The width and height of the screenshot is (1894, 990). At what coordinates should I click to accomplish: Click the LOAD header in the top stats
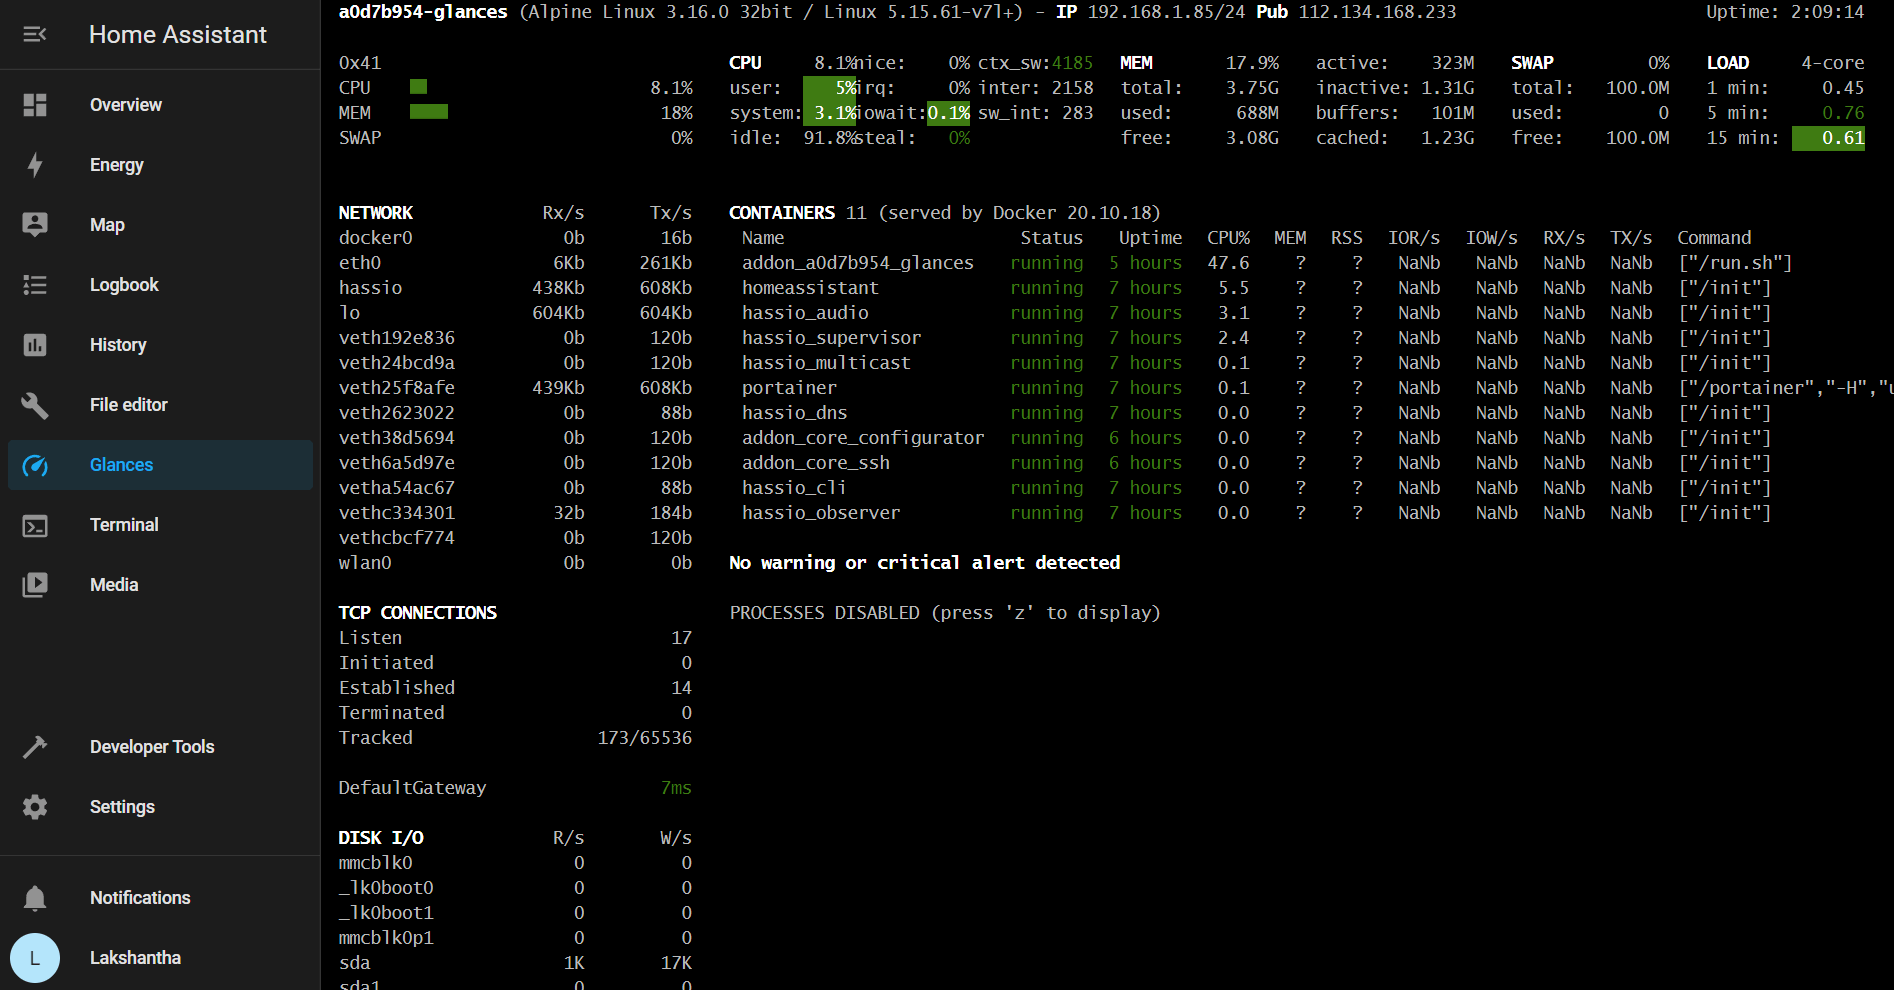point(1728,63)
